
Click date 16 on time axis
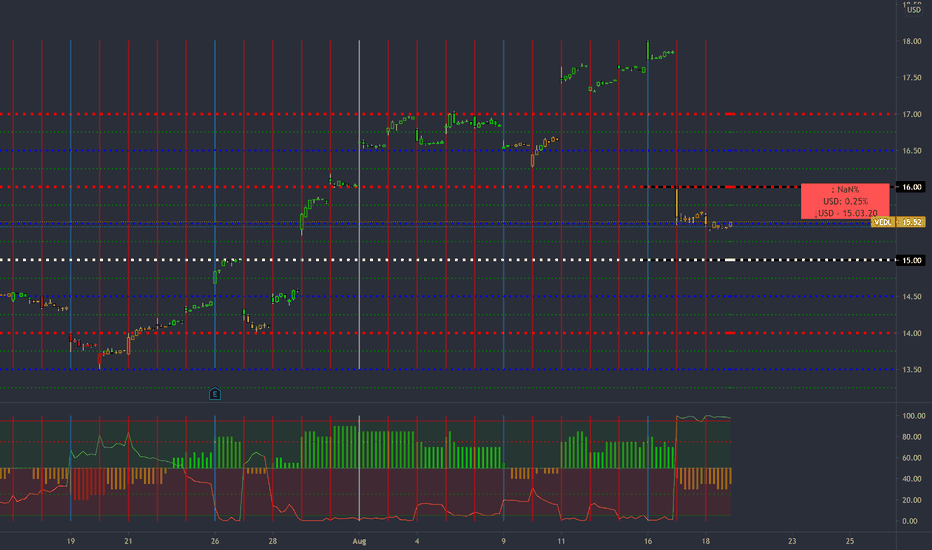coord(648,542)
